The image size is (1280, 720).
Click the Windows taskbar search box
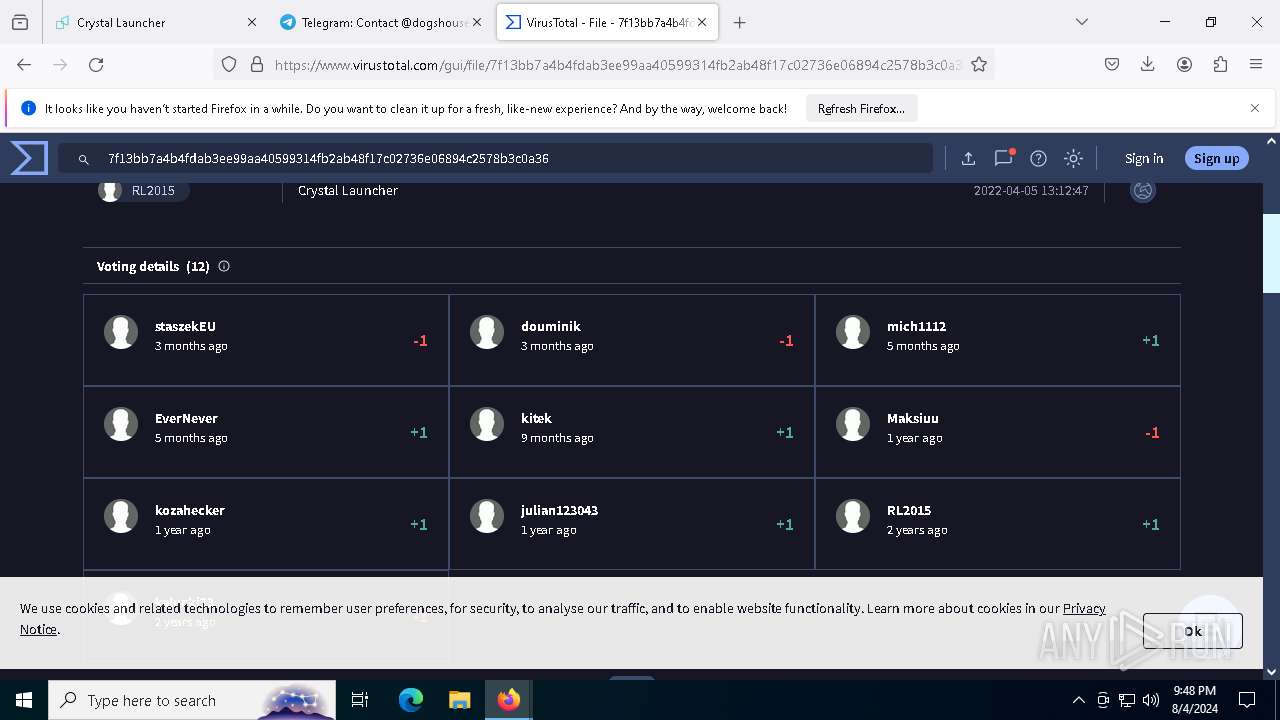coord(192,700)
